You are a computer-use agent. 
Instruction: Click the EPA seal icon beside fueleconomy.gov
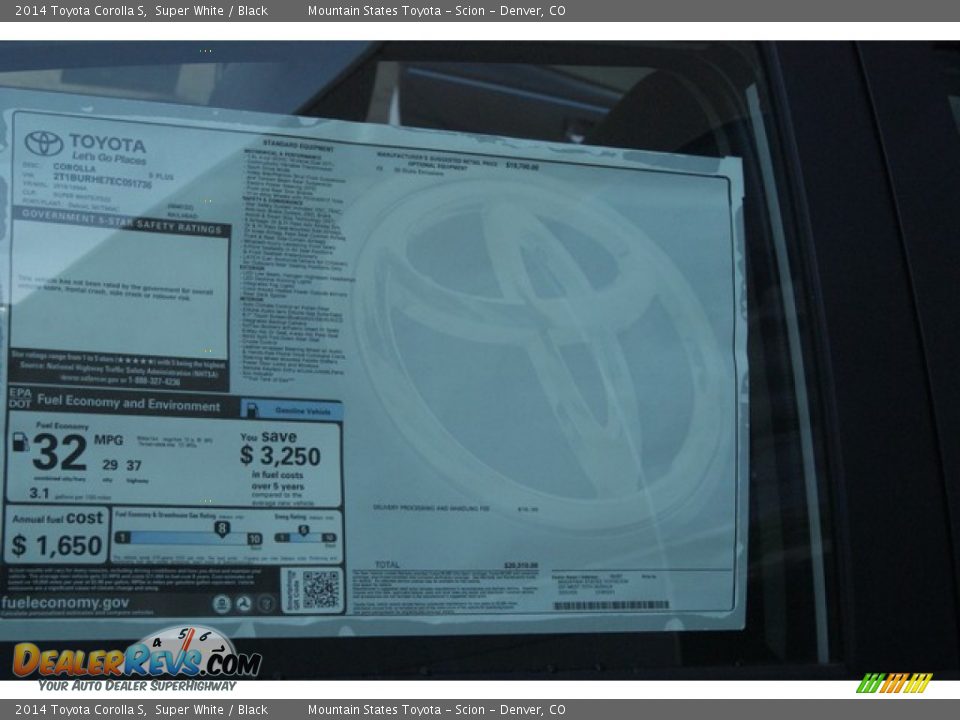point(222,604)
